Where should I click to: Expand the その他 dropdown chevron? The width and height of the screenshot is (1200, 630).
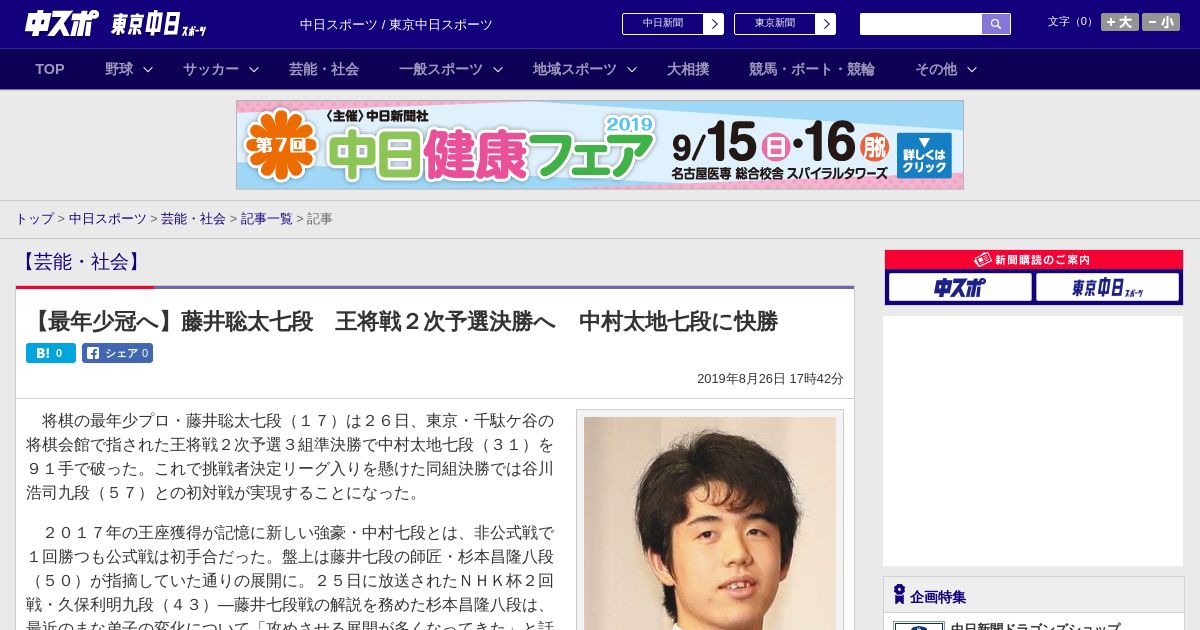(x=972, y=69)
